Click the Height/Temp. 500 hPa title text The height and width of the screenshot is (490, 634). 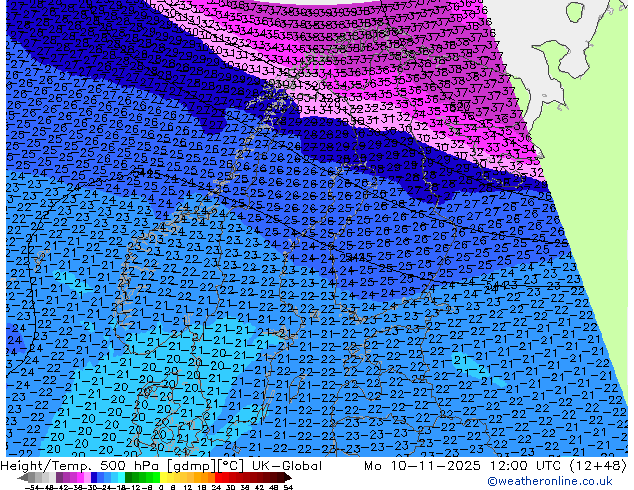[x=81, y=466]
